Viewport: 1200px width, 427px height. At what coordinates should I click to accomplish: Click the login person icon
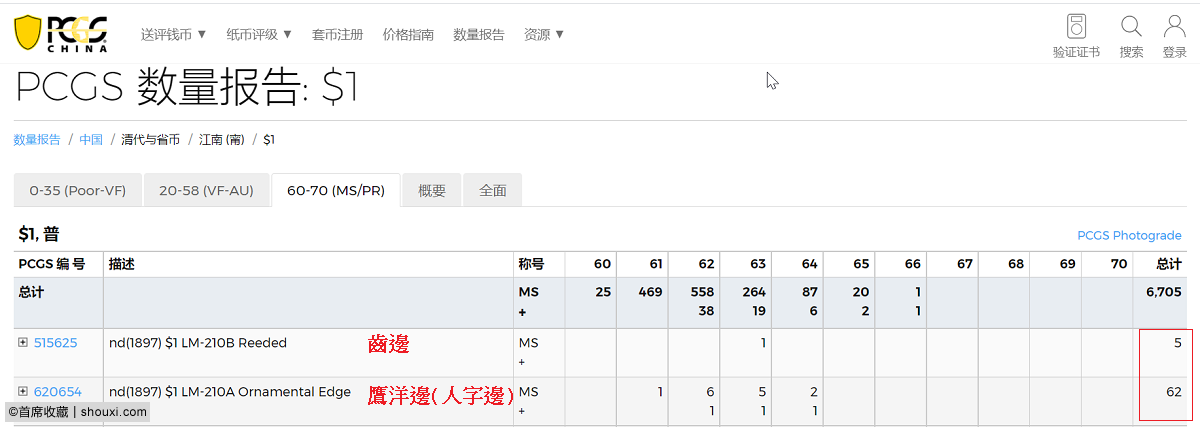(1174, 26)
